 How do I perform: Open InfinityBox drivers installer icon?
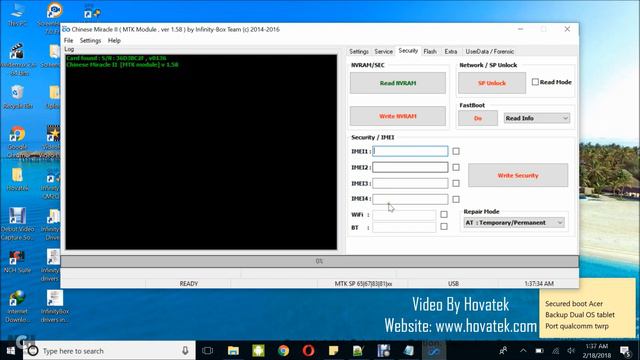click(x=54, y=306)
